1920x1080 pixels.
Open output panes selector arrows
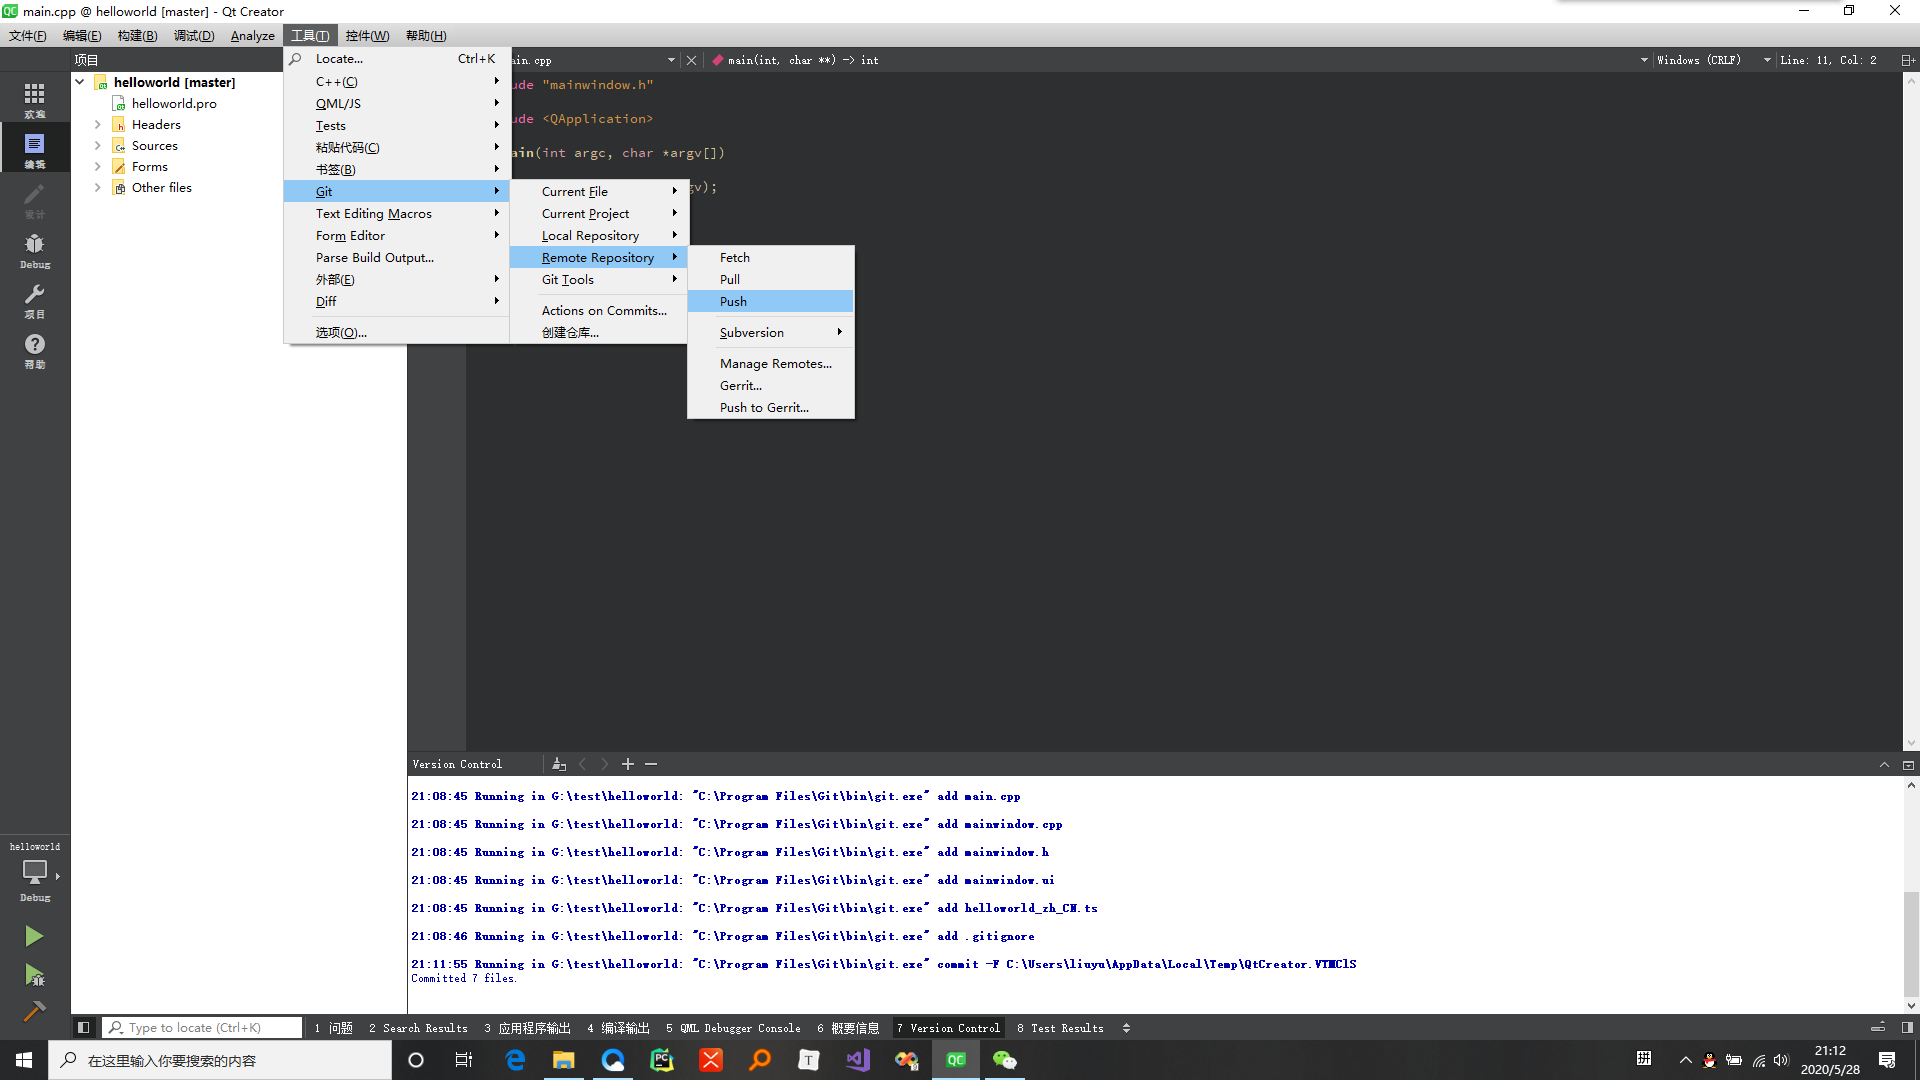pyautogui.click(x=1126, y=1028)
